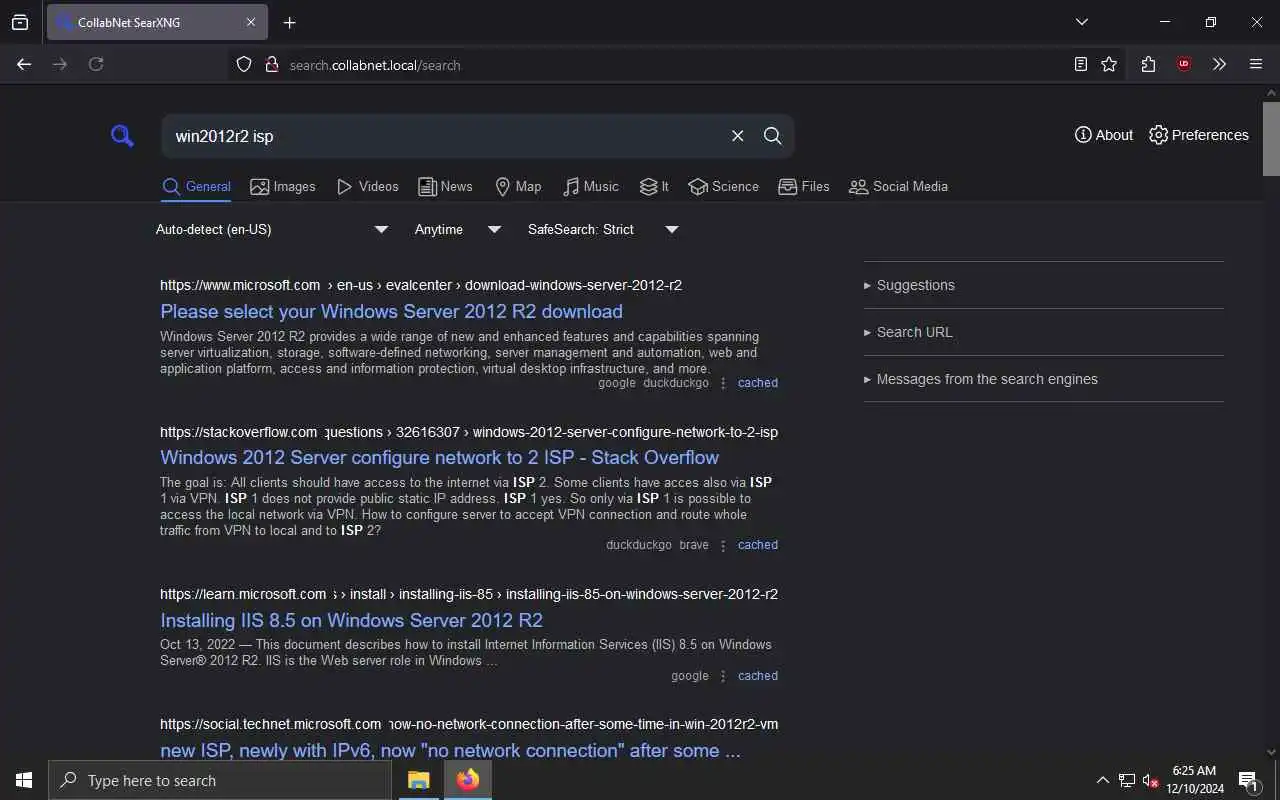The height and width of the screenshot is (800, 1280).
Task: Open cached link for IIS 8.5 result
Action: point(757,676)
